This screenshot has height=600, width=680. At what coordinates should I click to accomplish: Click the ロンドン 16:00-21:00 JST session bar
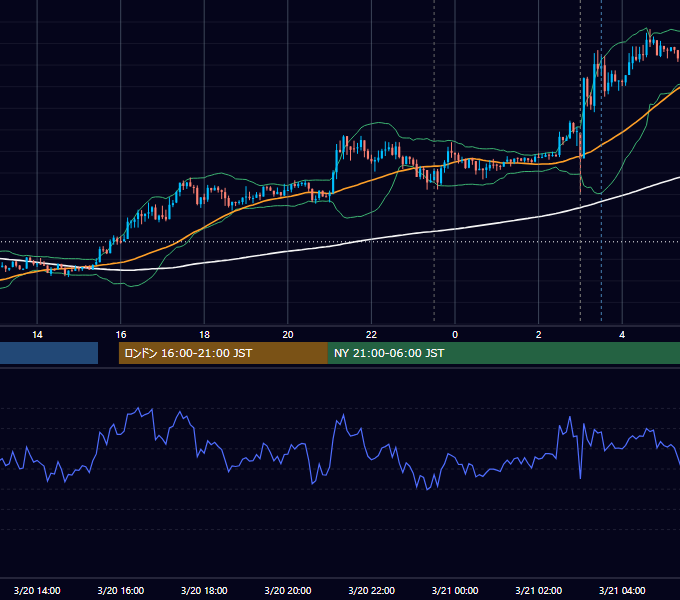click(223, 353)
